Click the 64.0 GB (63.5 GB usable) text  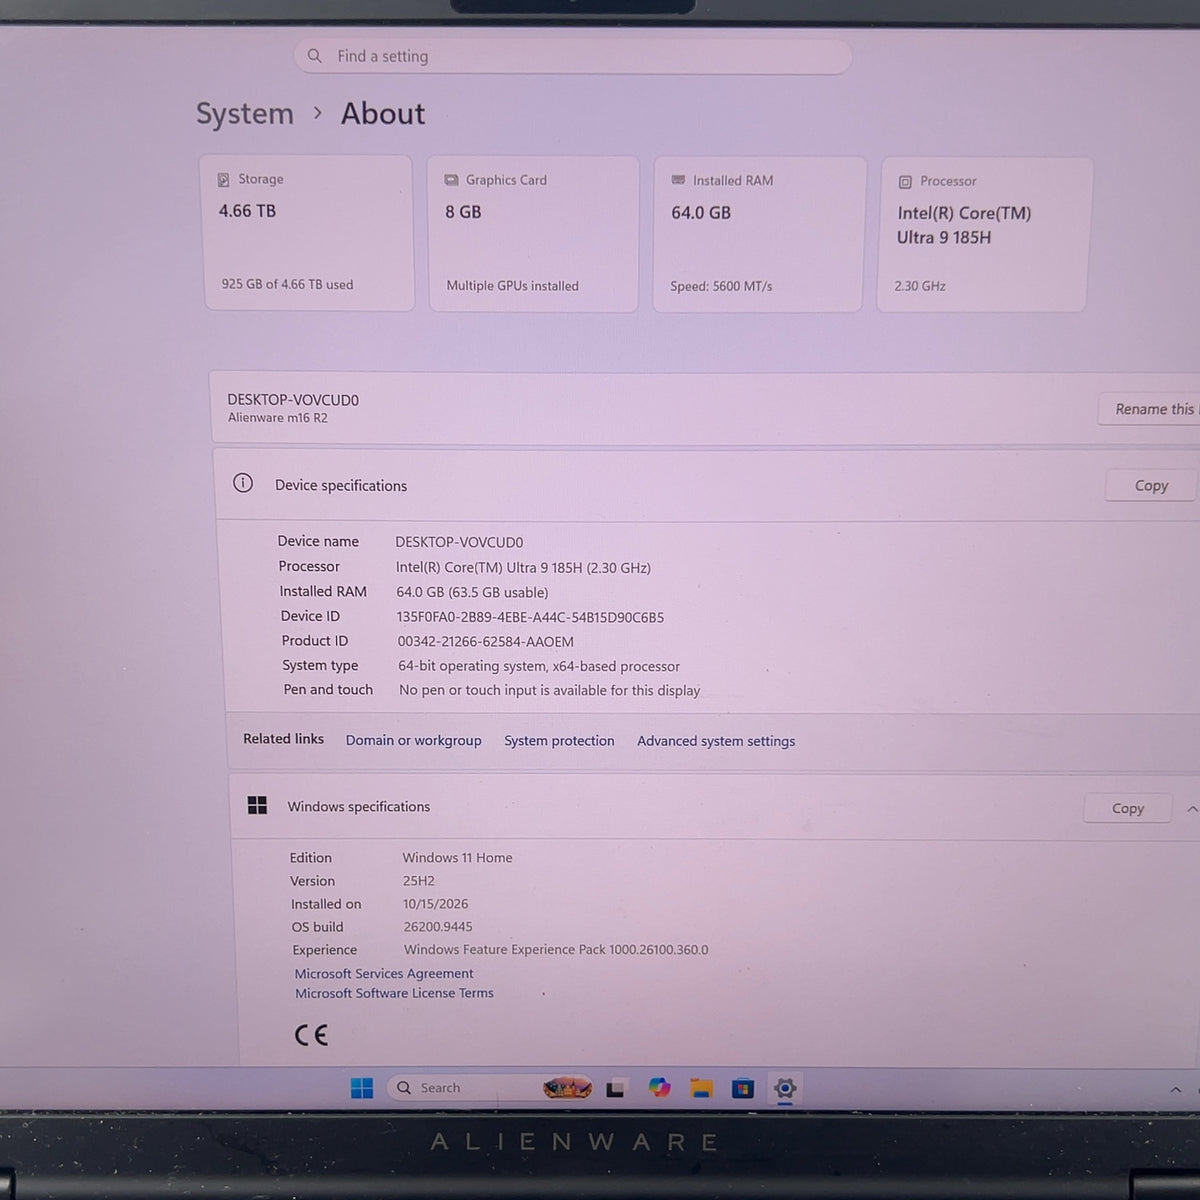(x=472, y=592)
